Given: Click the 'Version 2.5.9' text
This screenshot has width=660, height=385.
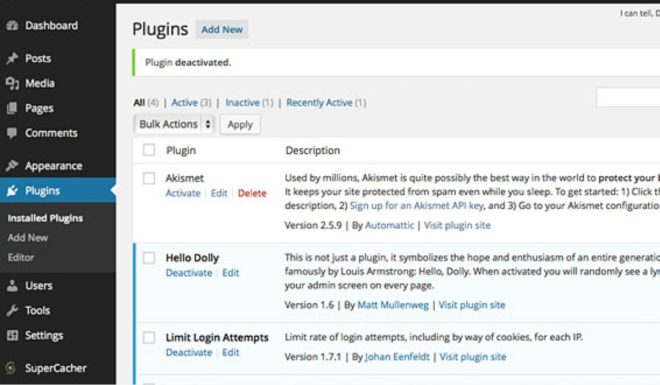Looking at the screenshot, I should point(313,225).
